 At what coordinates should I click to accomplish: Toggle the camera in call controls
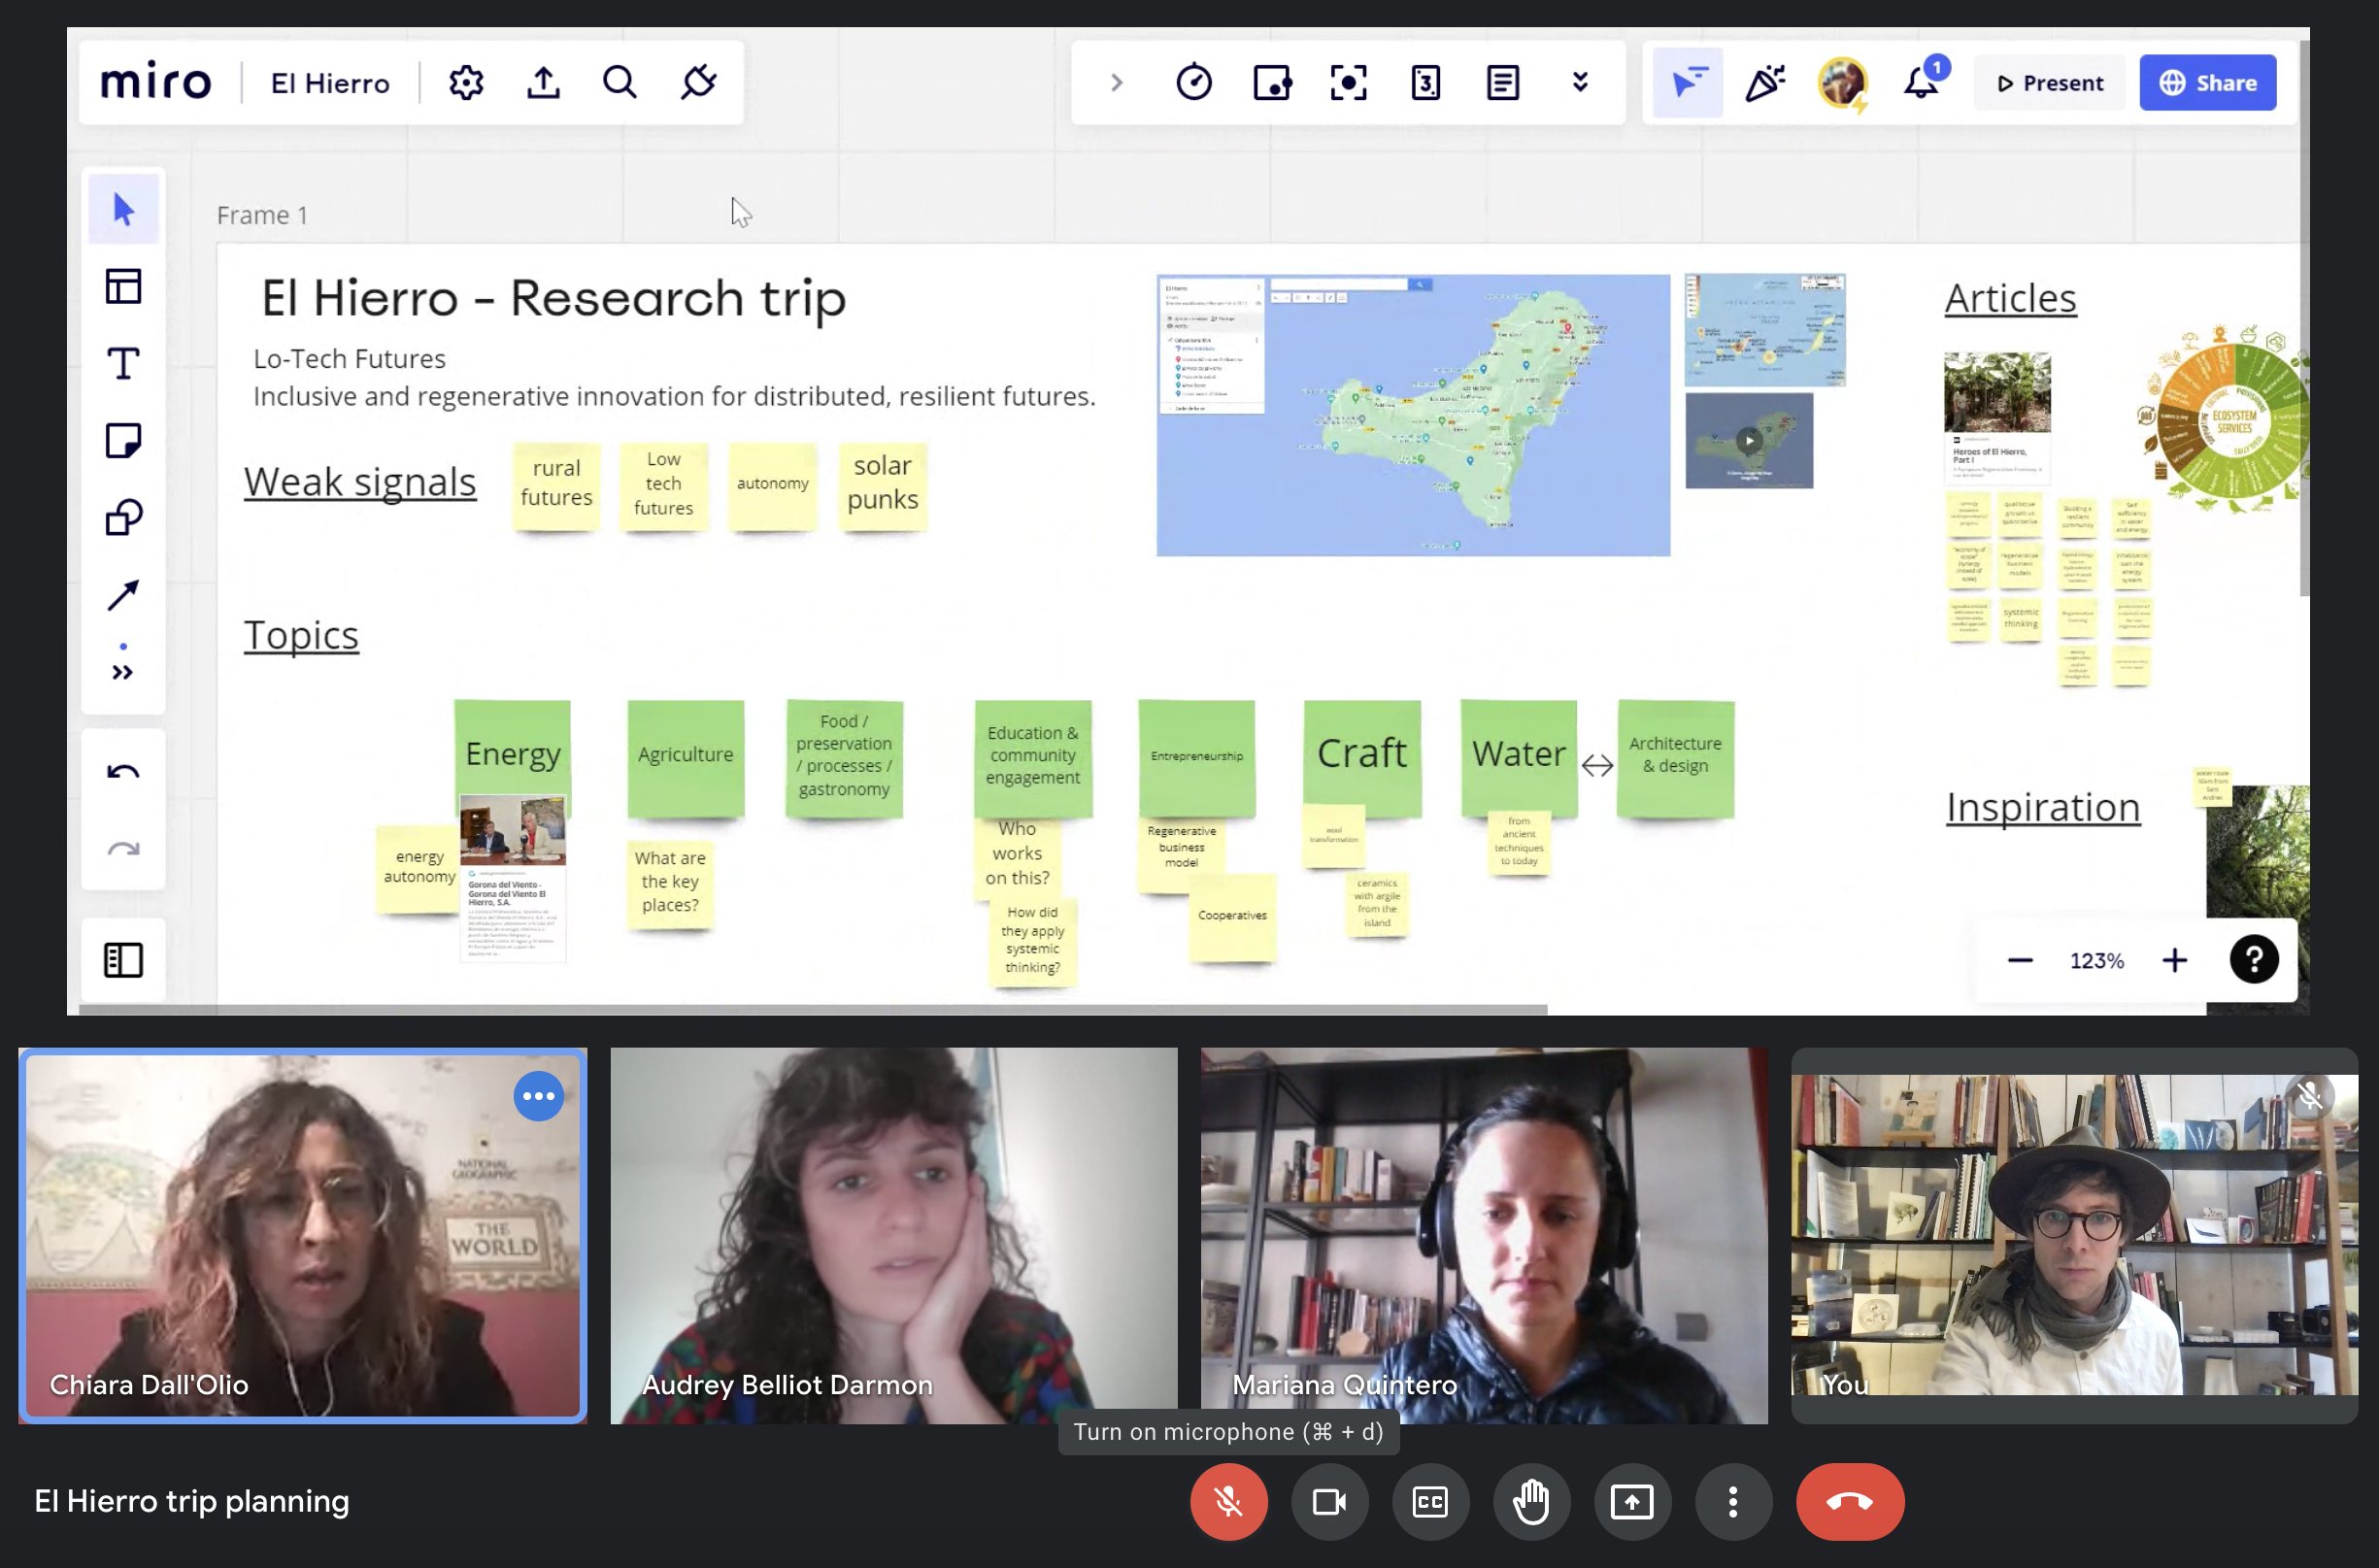[x=1329, y=1501]
